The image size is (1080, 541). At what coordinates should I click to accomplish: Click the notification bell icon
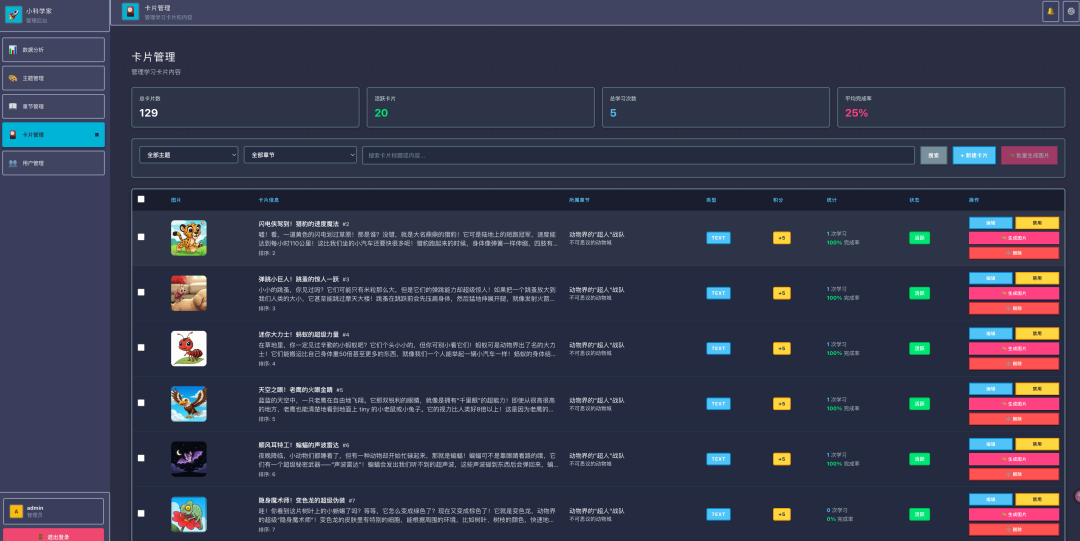coord(1050,11)
